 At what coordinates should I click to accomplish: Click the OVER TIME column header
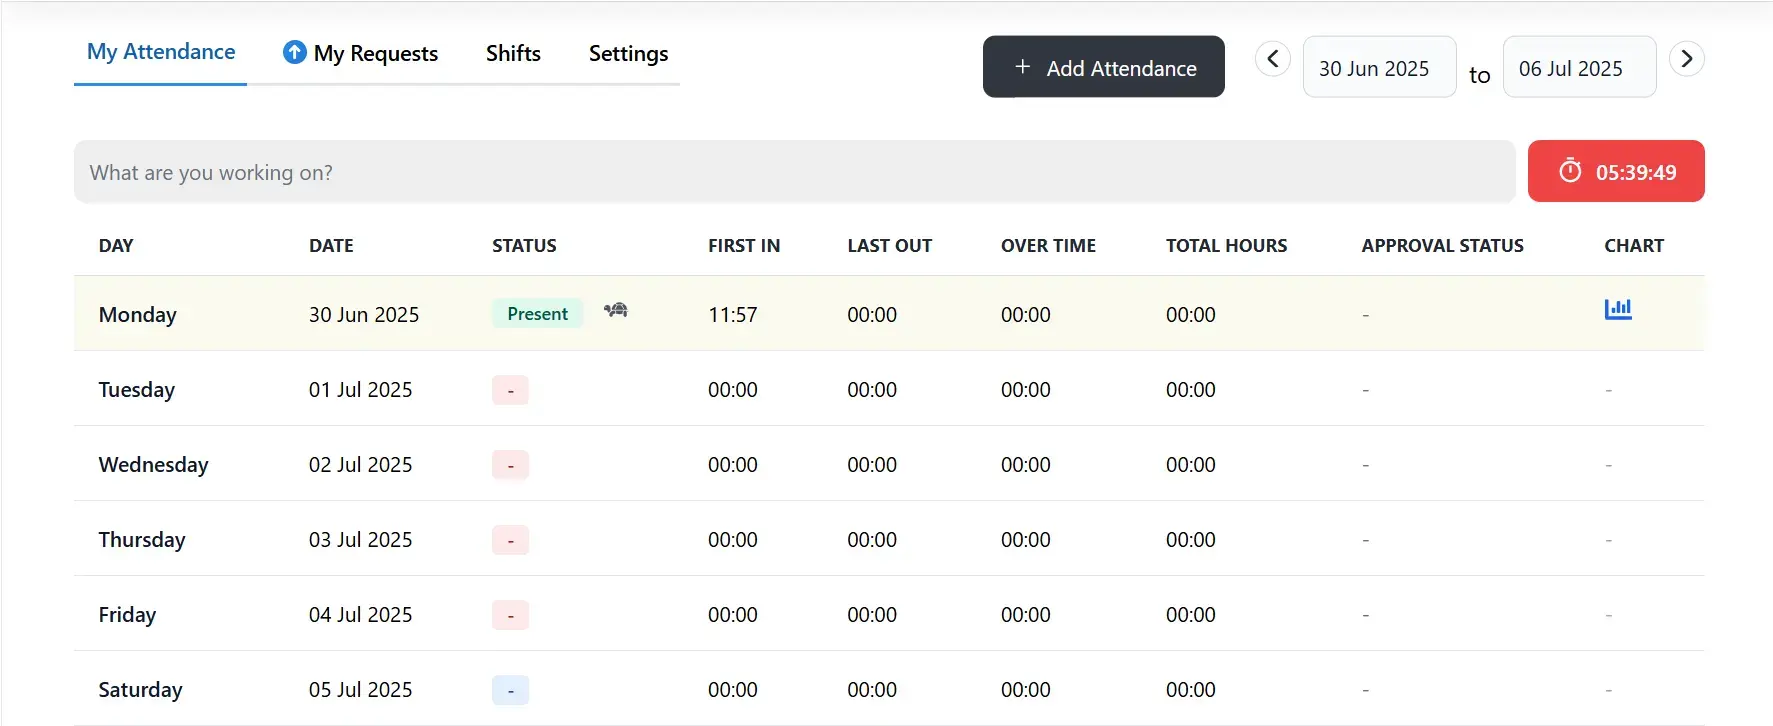[1048, 246]
